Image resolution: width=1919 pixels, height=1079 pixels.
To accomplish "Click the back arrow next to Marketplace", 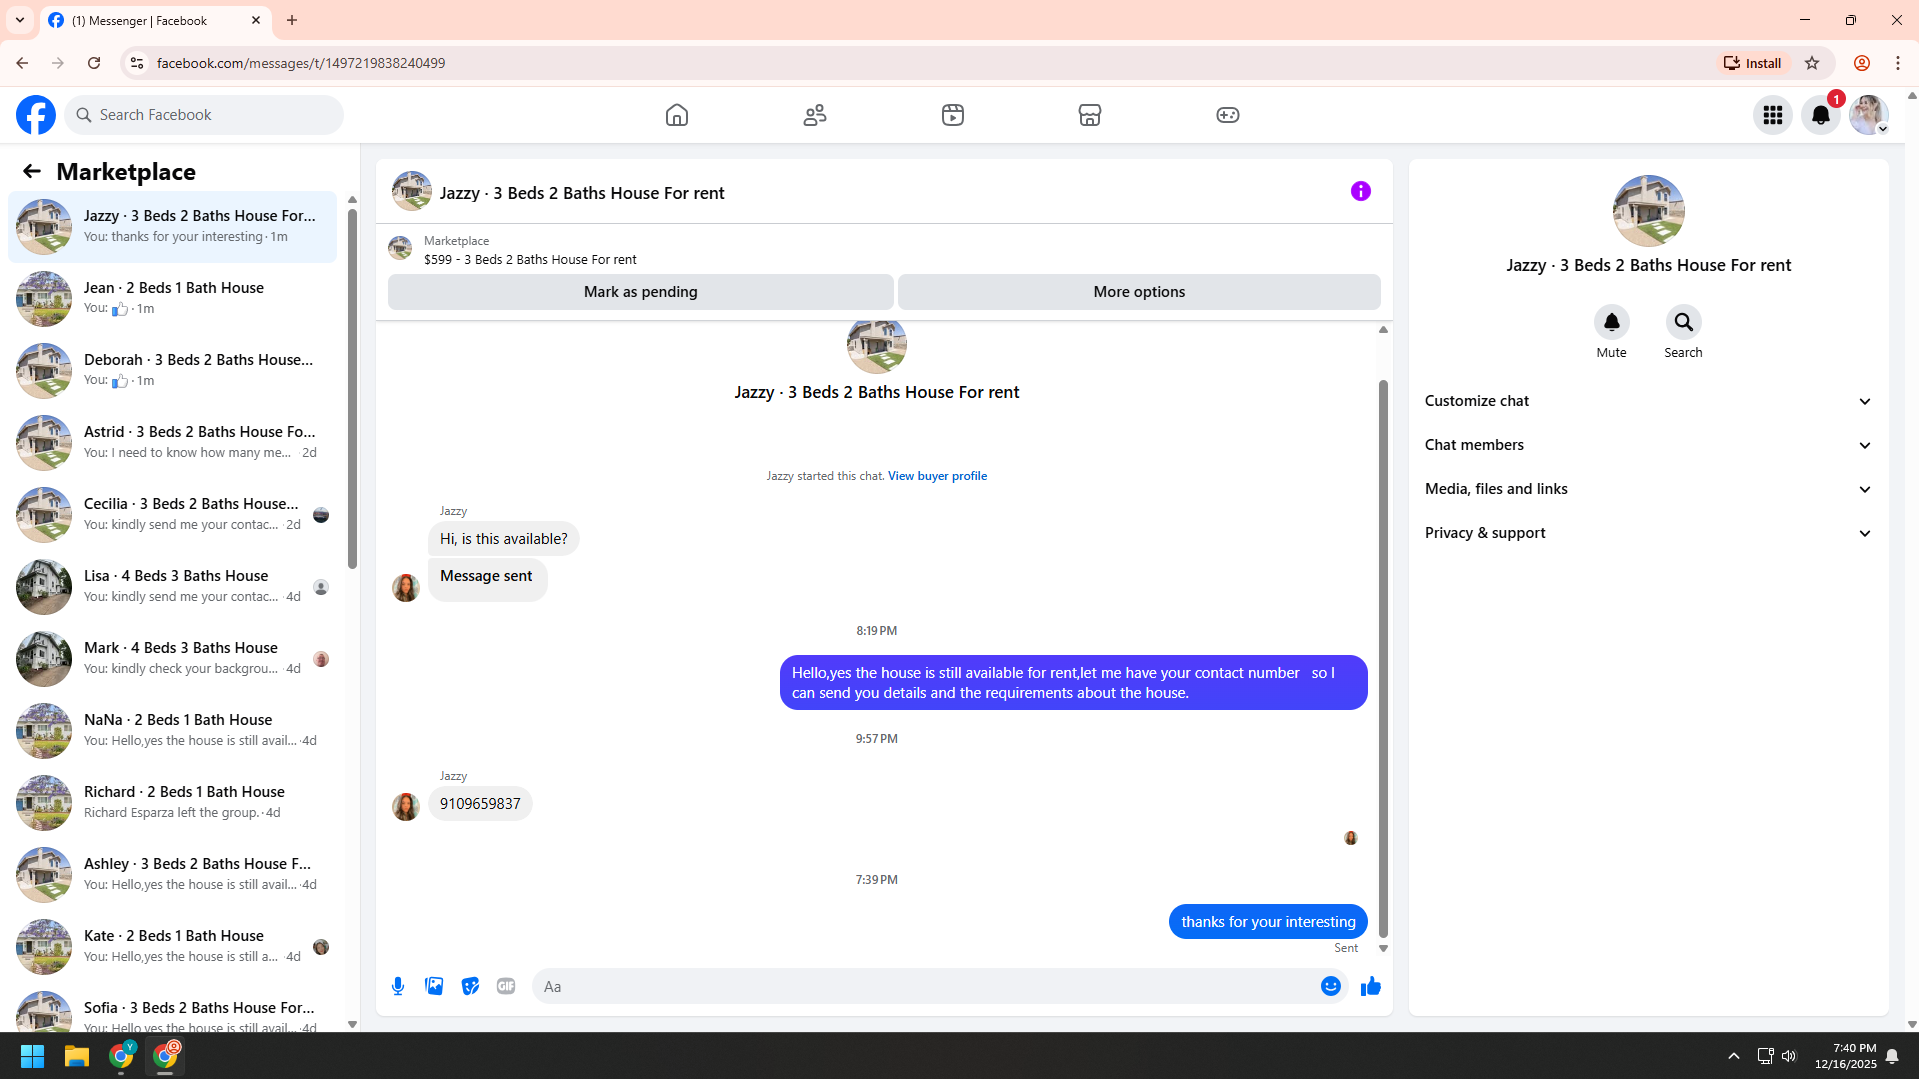I will click(32, 172).
